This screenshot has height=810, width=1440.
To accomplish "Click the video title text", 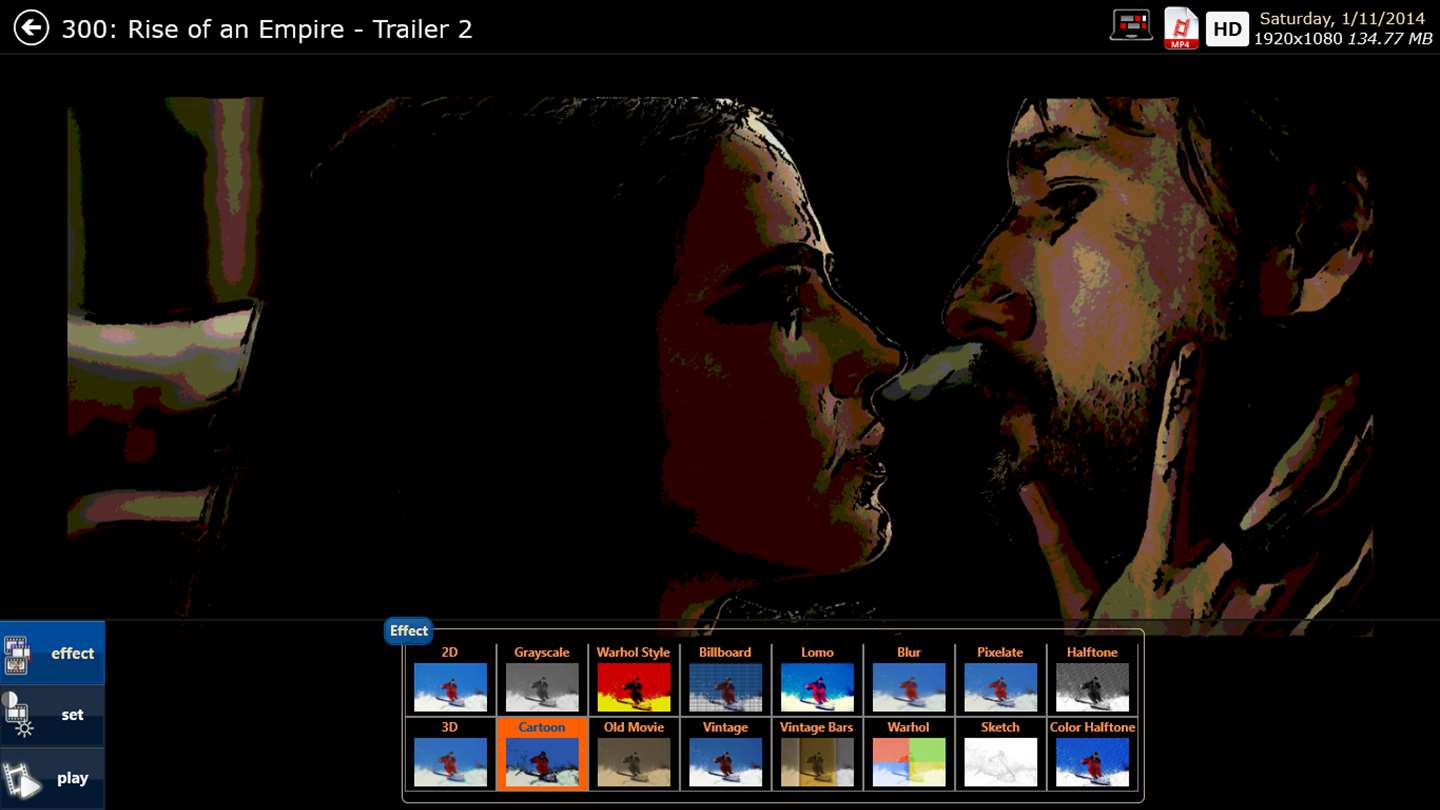I will pyautogui.click(x=267, y=29).
